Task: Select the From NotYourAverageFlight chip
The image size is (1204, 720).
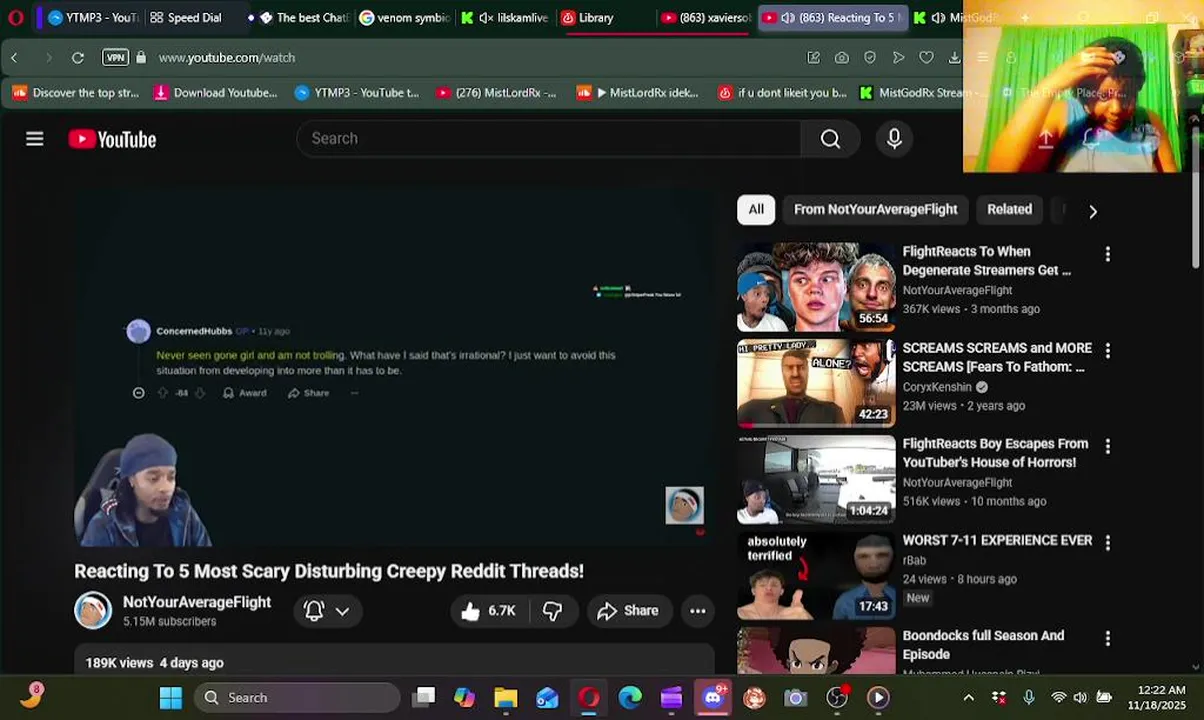Action: [875, 209]
